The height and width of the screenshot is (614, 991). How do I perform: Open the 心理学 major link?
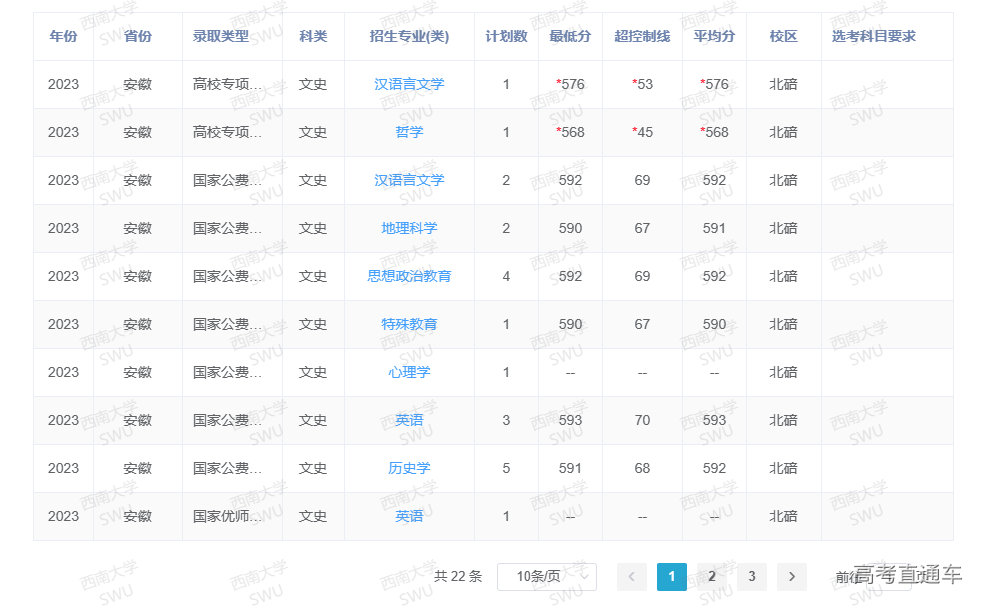coord(409,372)
